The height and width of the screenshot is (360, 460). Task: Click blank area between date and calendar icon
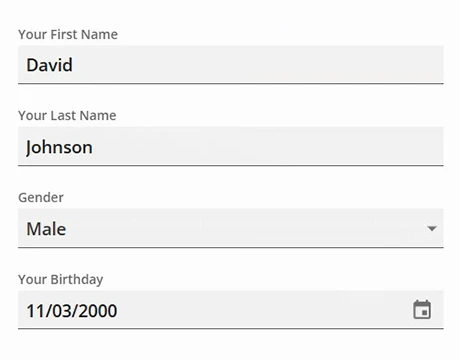coord(265,310)
